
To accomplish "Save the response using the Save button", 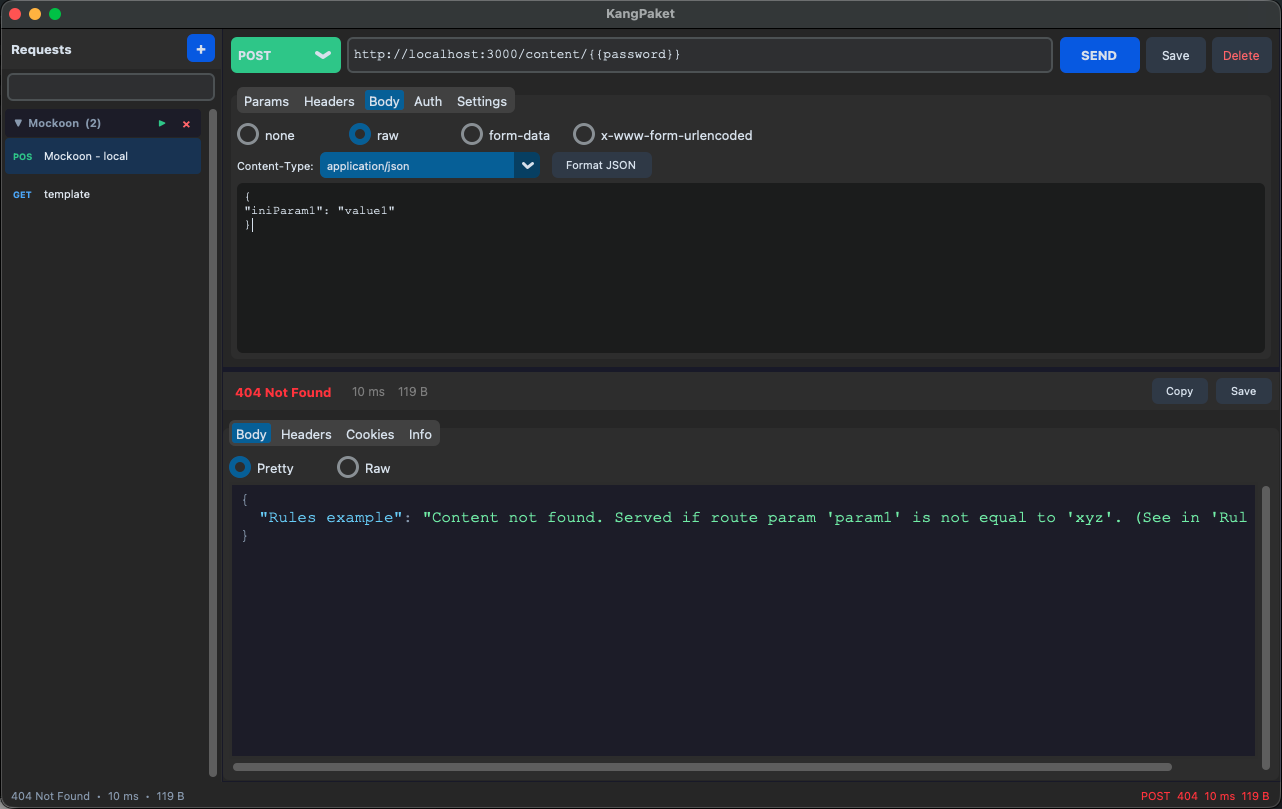I will [1243, 391].
